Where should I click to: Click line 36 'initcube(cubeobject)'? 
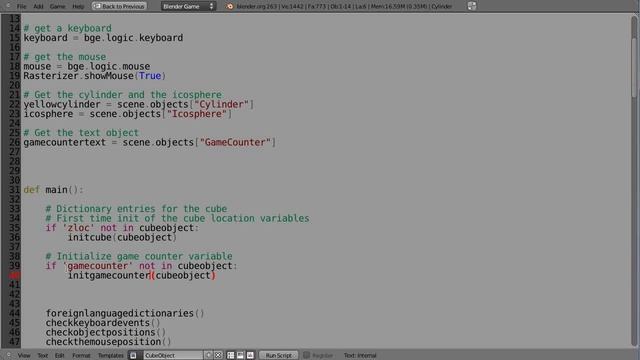coord(122,238)
